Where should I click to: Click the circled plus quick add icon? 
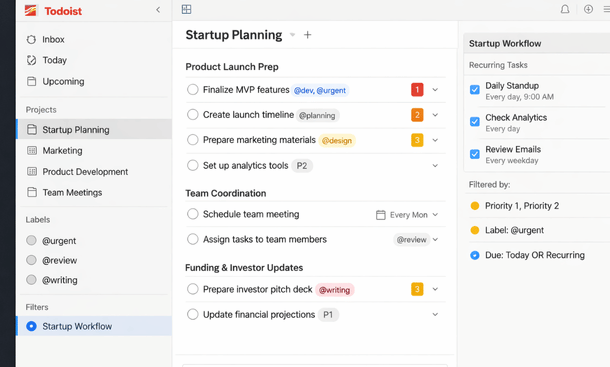coord(588,9)
